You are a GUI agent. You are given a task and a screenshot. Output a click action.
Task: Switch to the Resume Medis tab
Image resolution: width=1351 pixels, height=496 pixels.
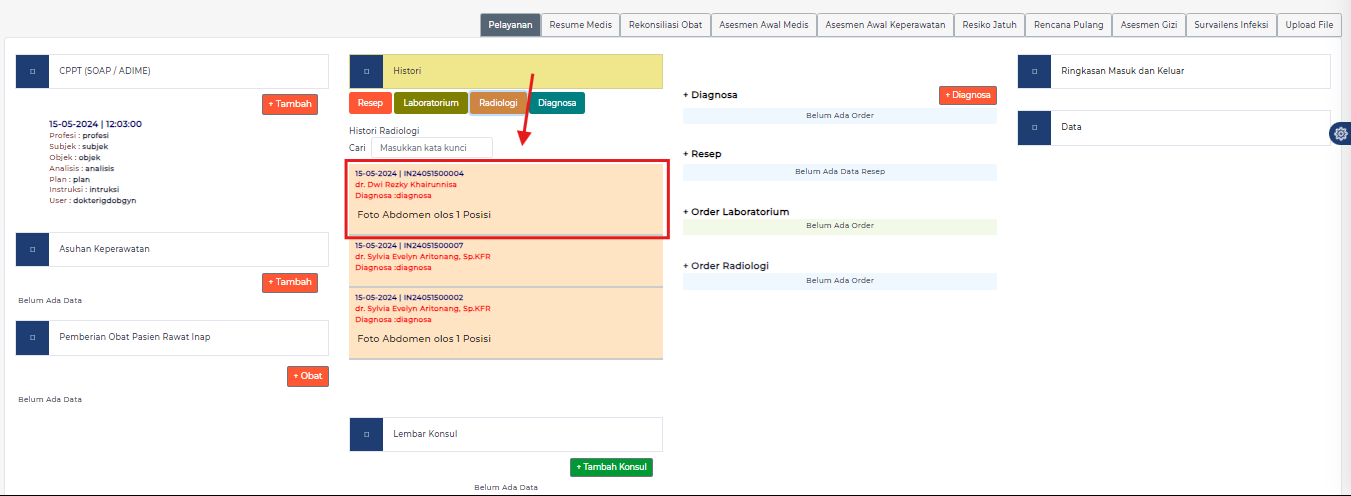(x=581, y=25)
